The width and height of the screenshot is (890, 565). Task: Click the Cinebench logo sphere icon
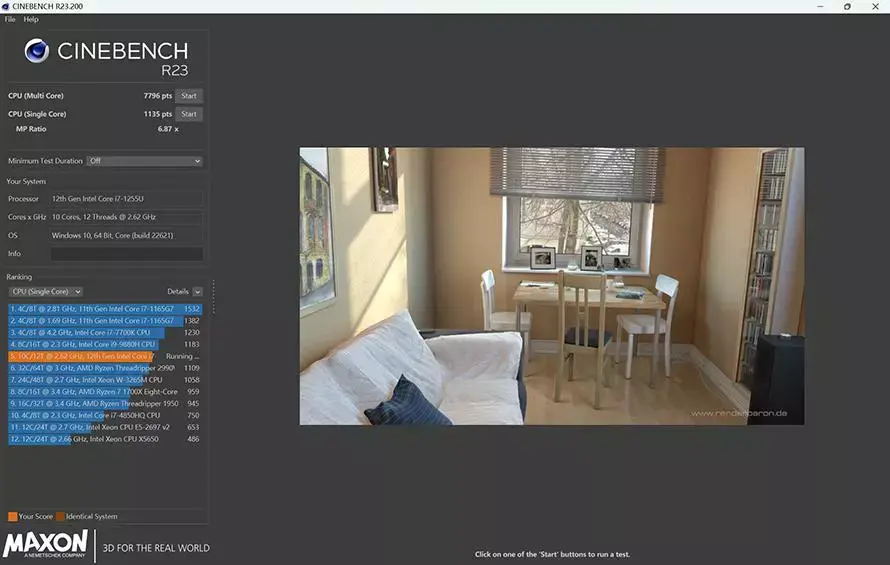[x=37, y=51]
